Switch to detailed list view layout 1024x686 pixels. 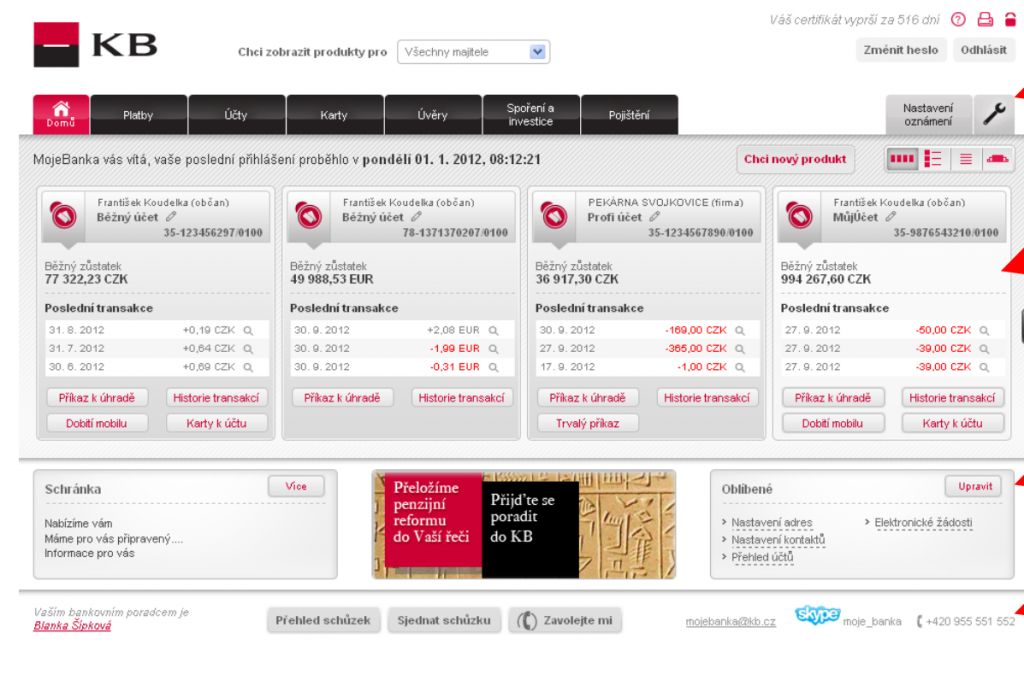933,158
